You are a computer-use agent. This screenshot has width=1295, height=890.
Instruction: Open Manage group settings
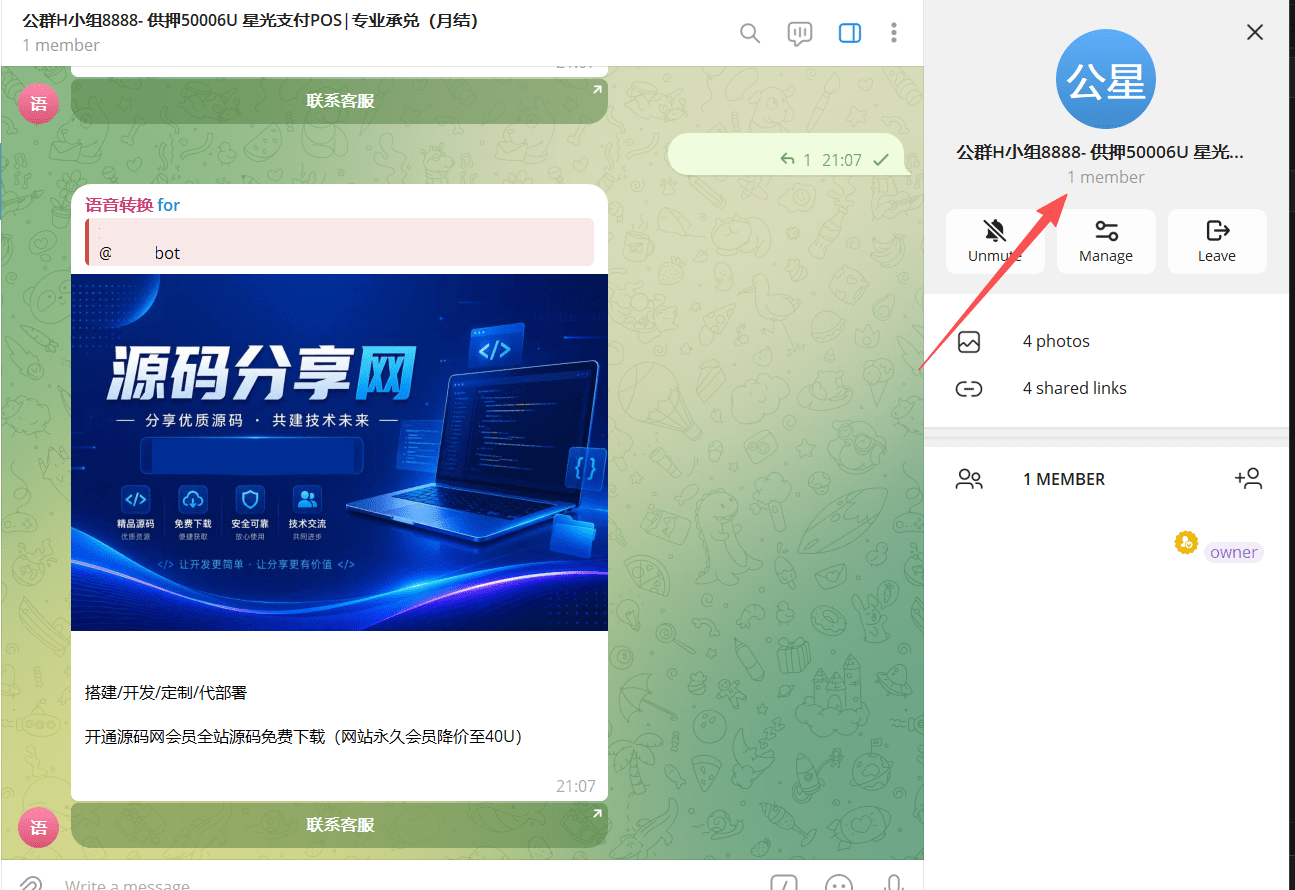click(x=1106, y=241)
